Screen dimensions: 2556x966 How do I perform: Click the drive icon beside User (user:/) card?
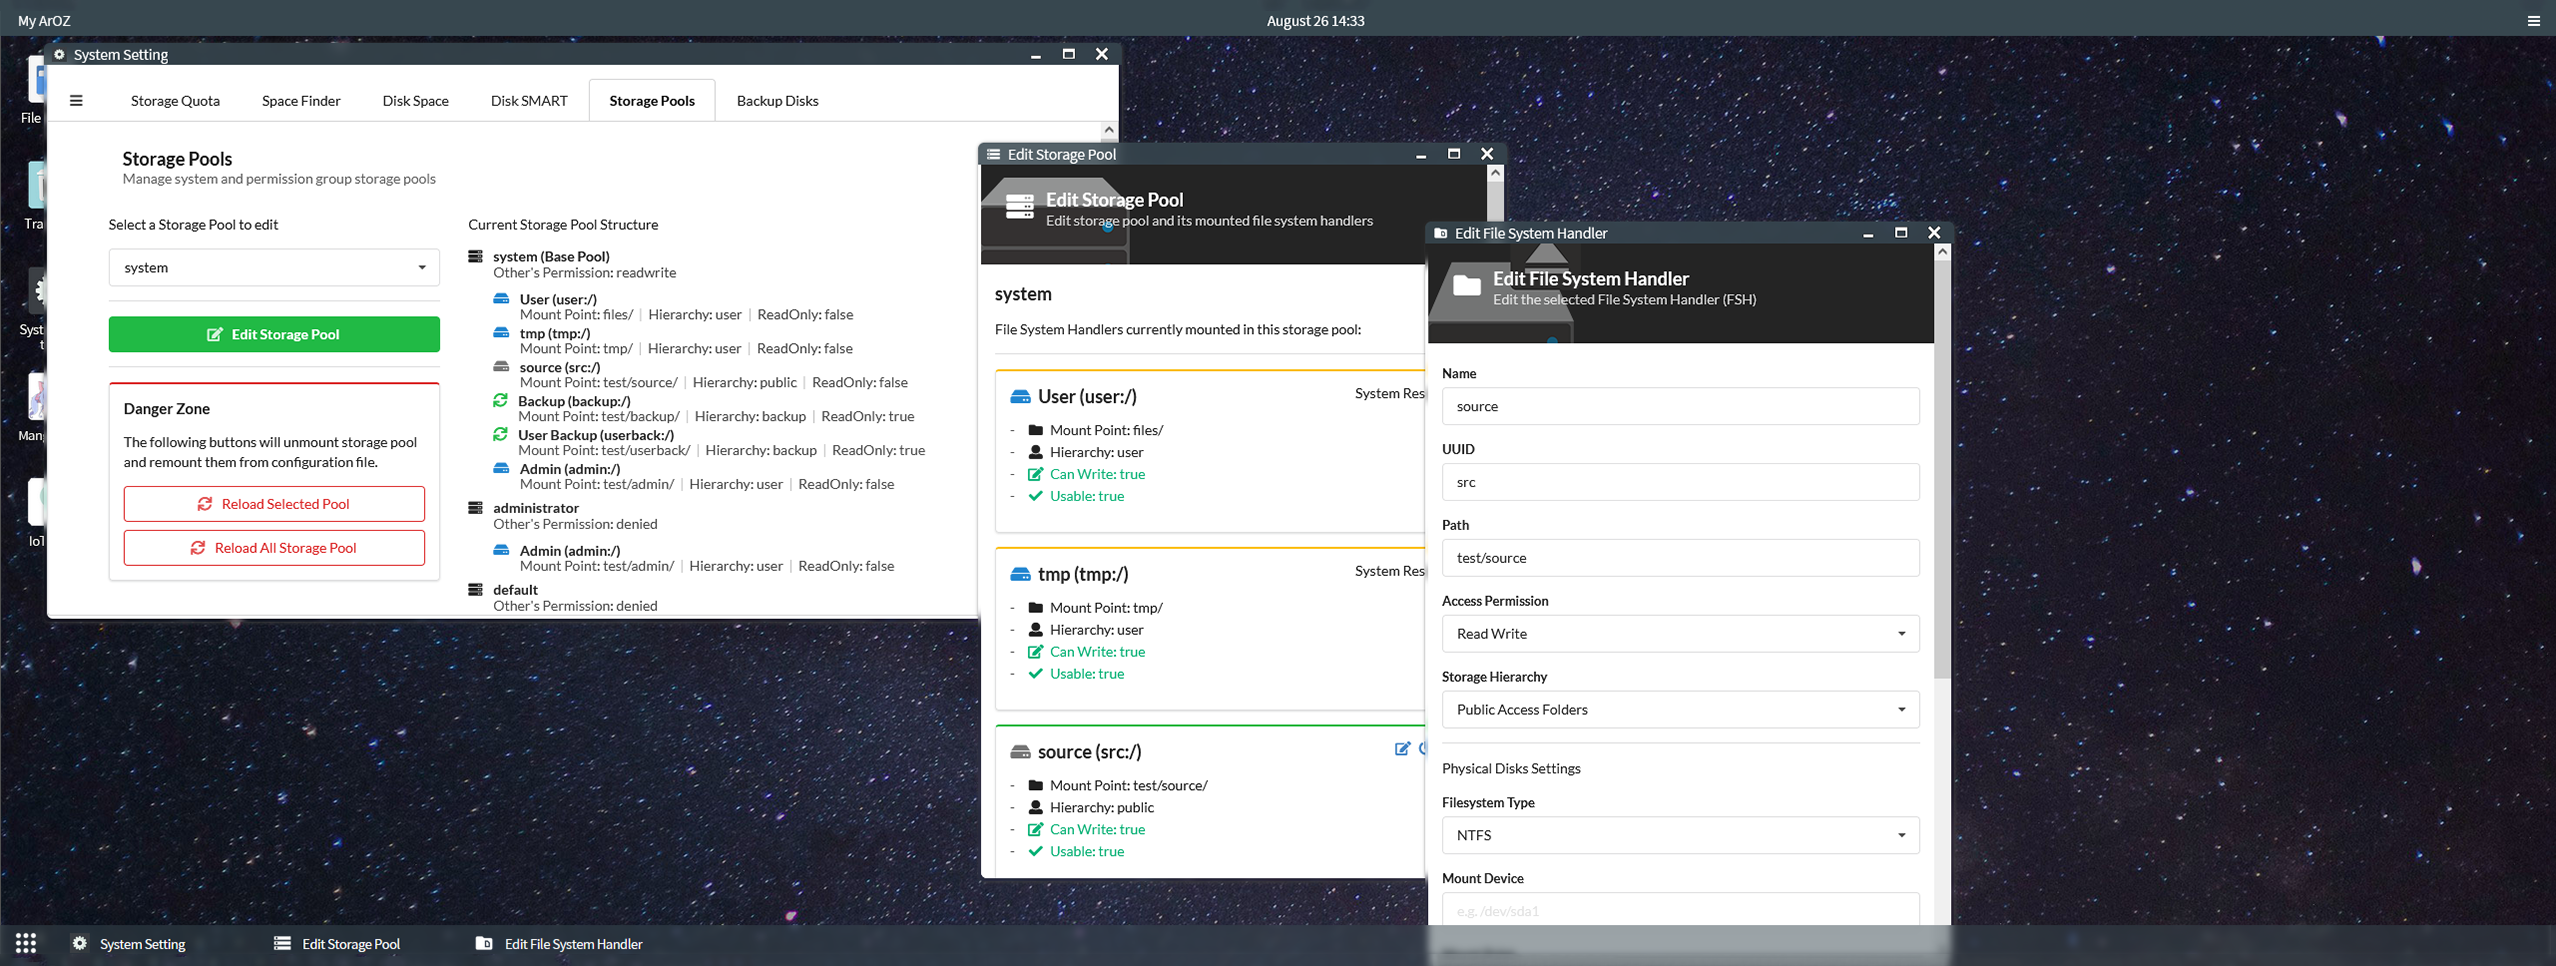pyautogui.click(x=1020, y=397)
